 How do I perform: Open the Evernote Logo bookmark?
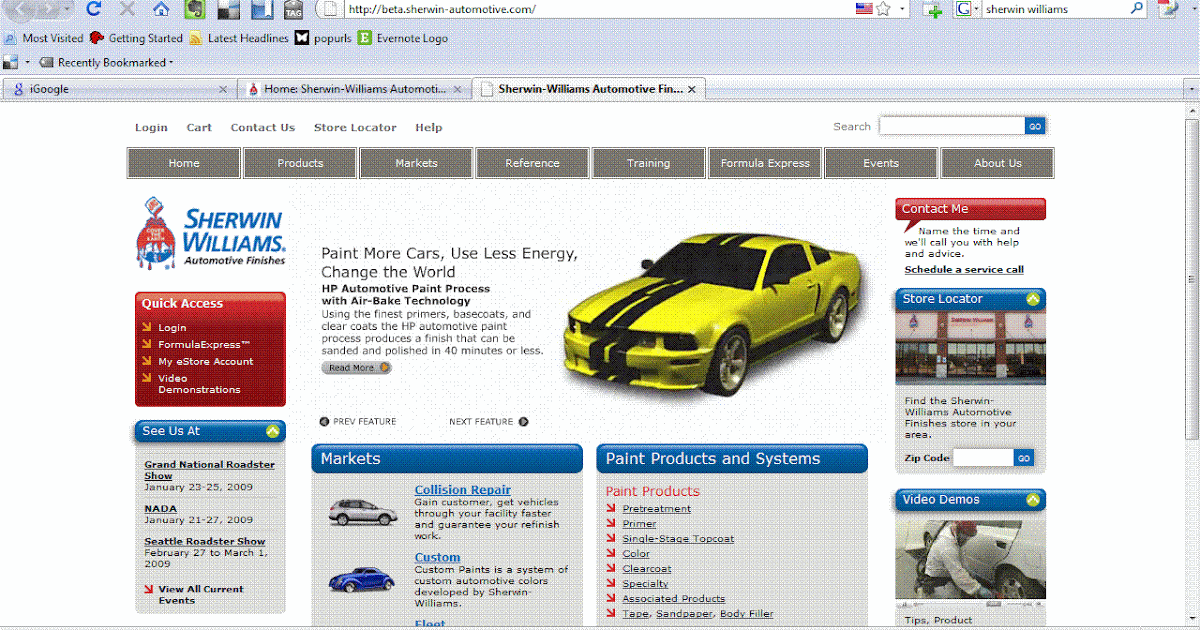coord(403,38)
